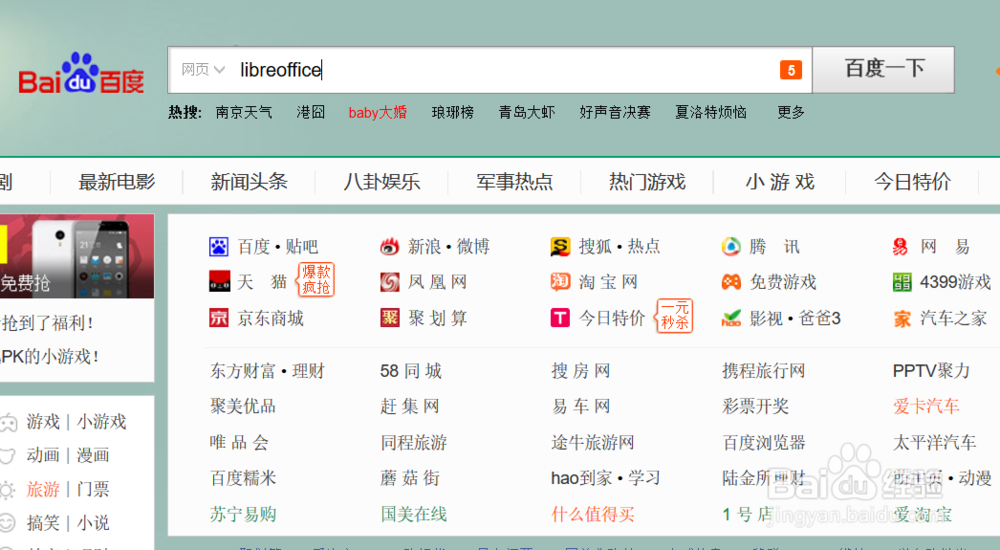Click the 4399 green icon
This screenshot has width=1000, height=550.
click(x=902, y=281)
